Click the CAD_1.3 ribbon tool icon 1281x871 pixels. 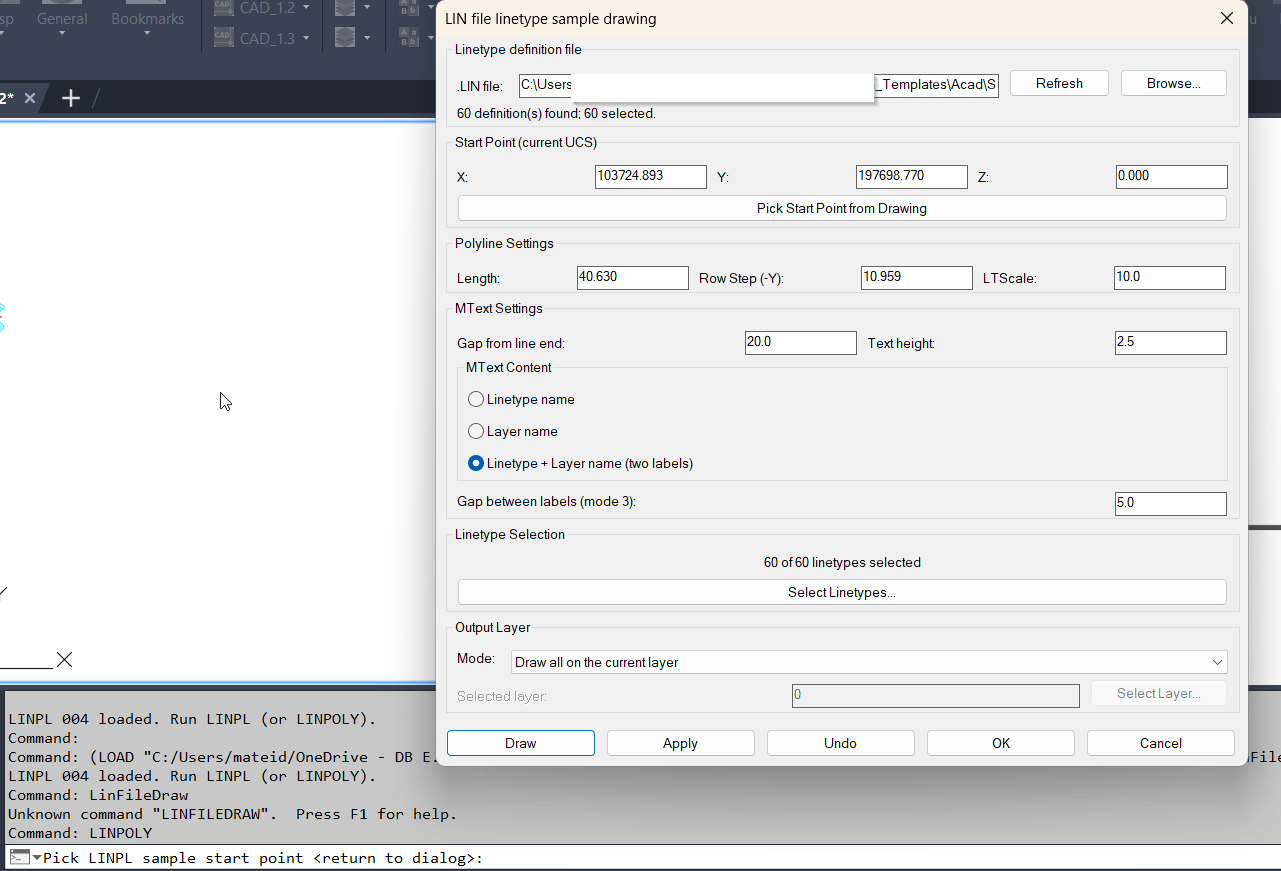[224, 38]
